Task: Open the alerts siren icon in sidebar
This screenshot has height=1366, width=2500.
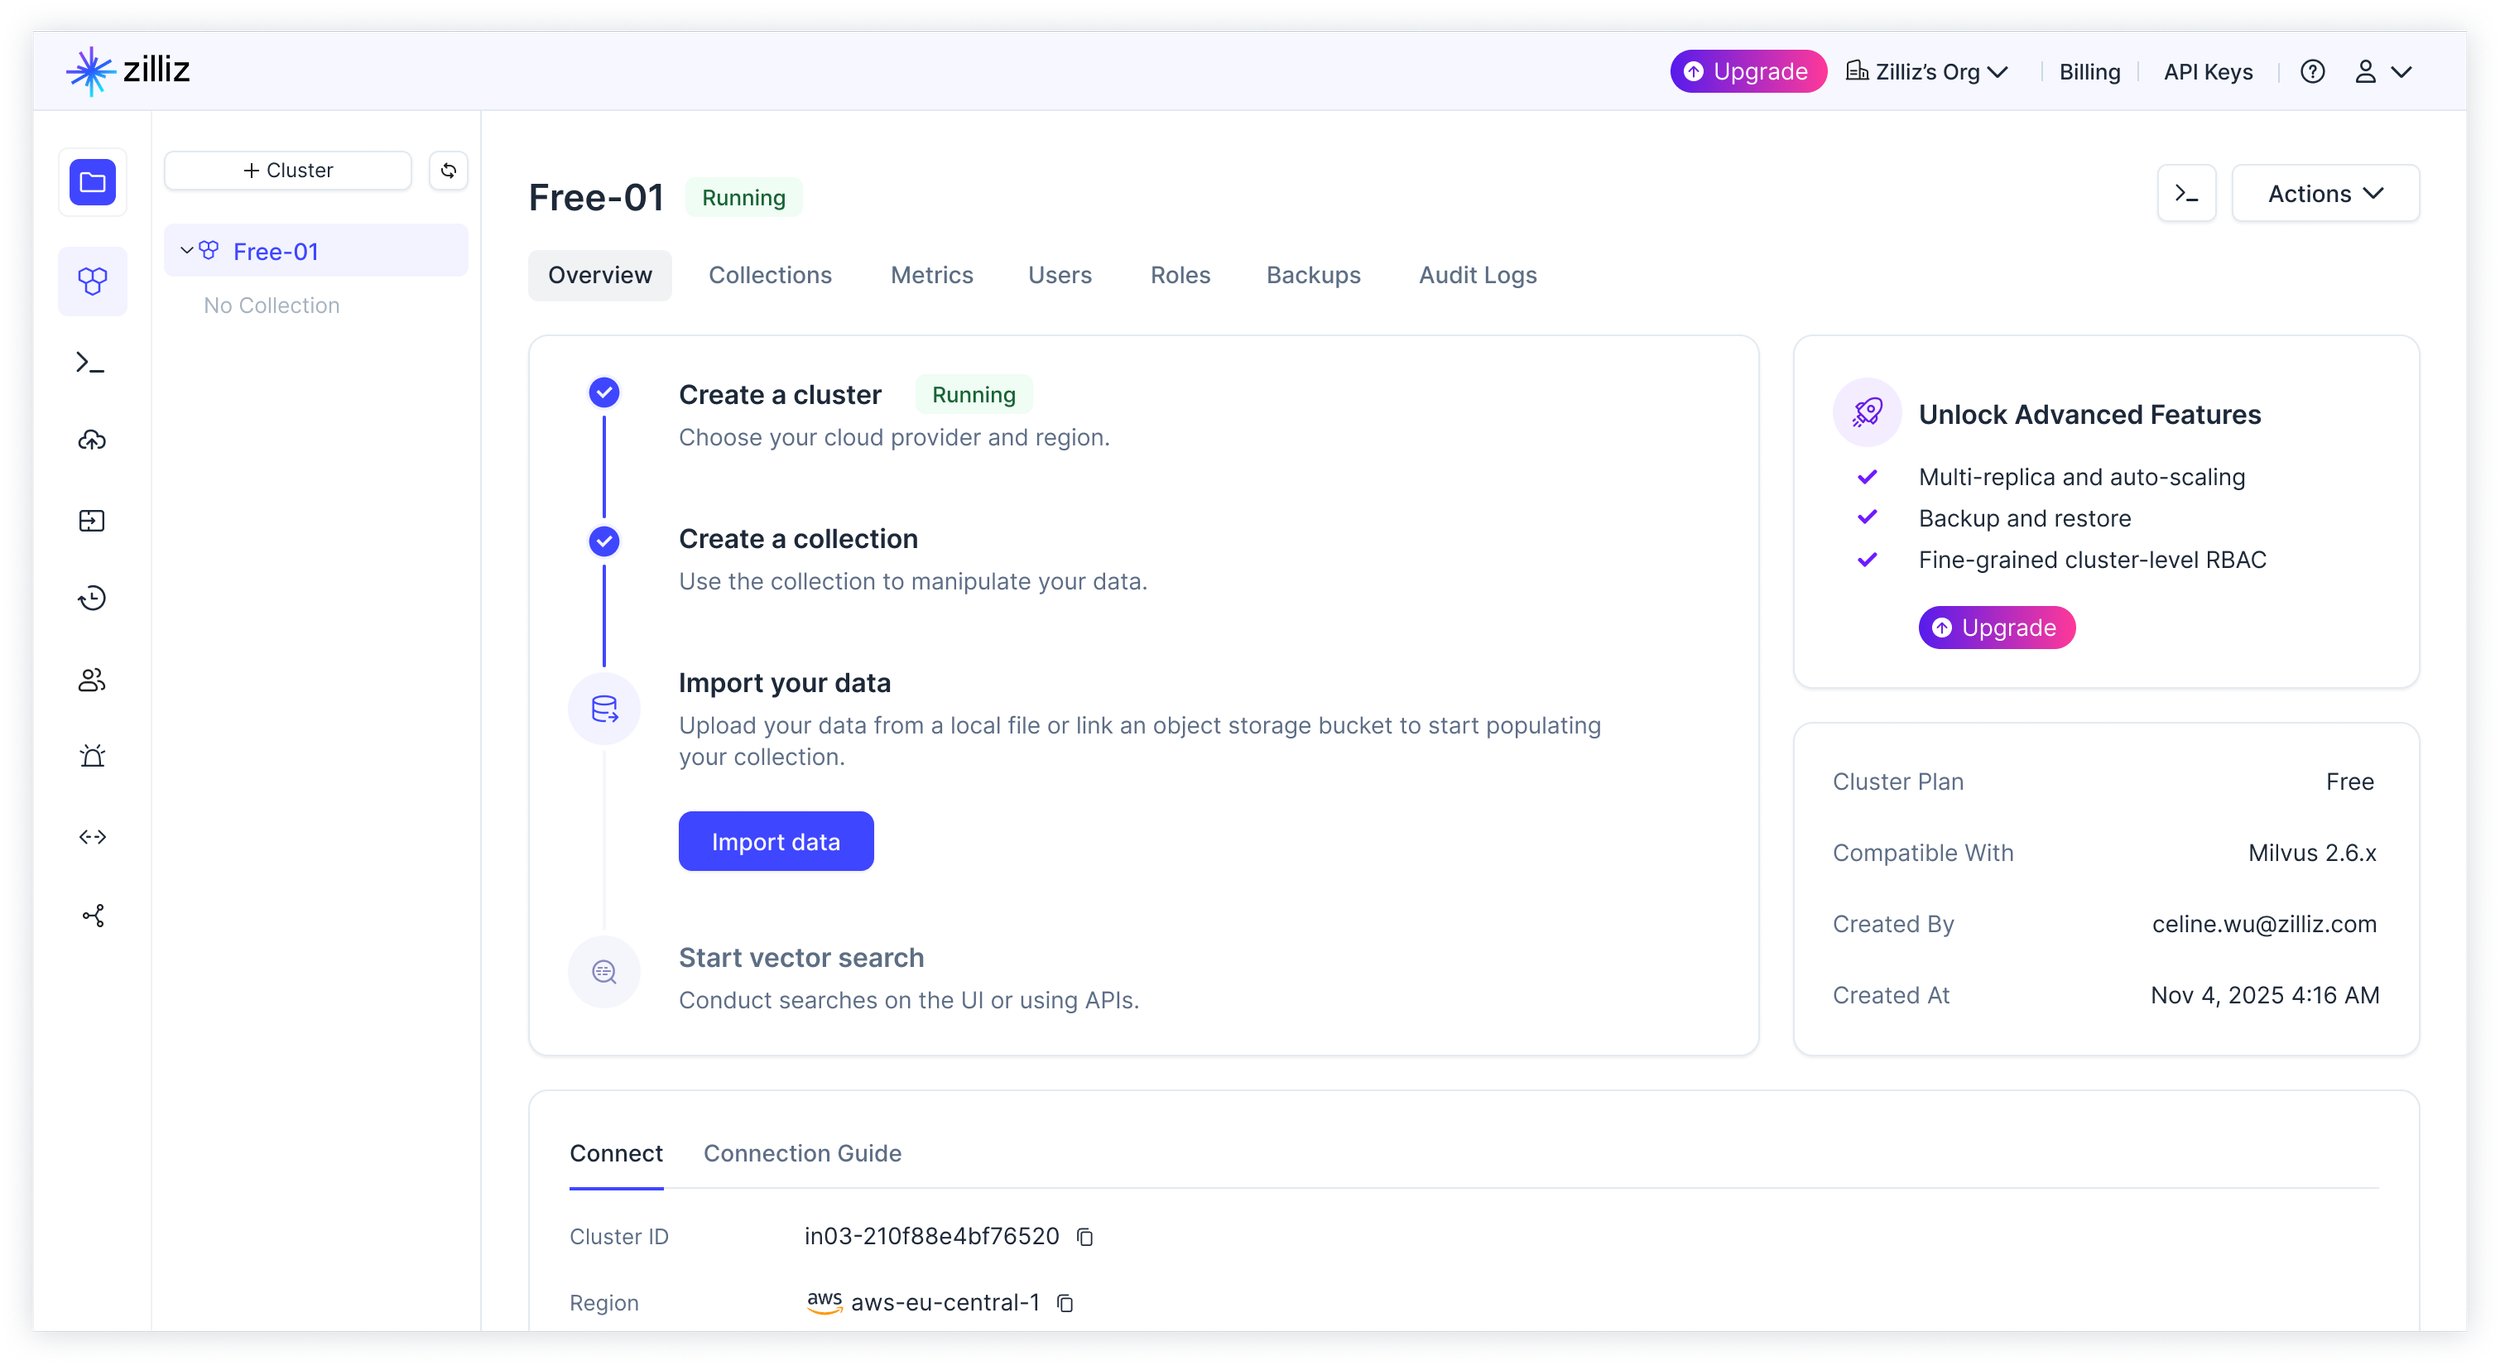Action: 92,756
